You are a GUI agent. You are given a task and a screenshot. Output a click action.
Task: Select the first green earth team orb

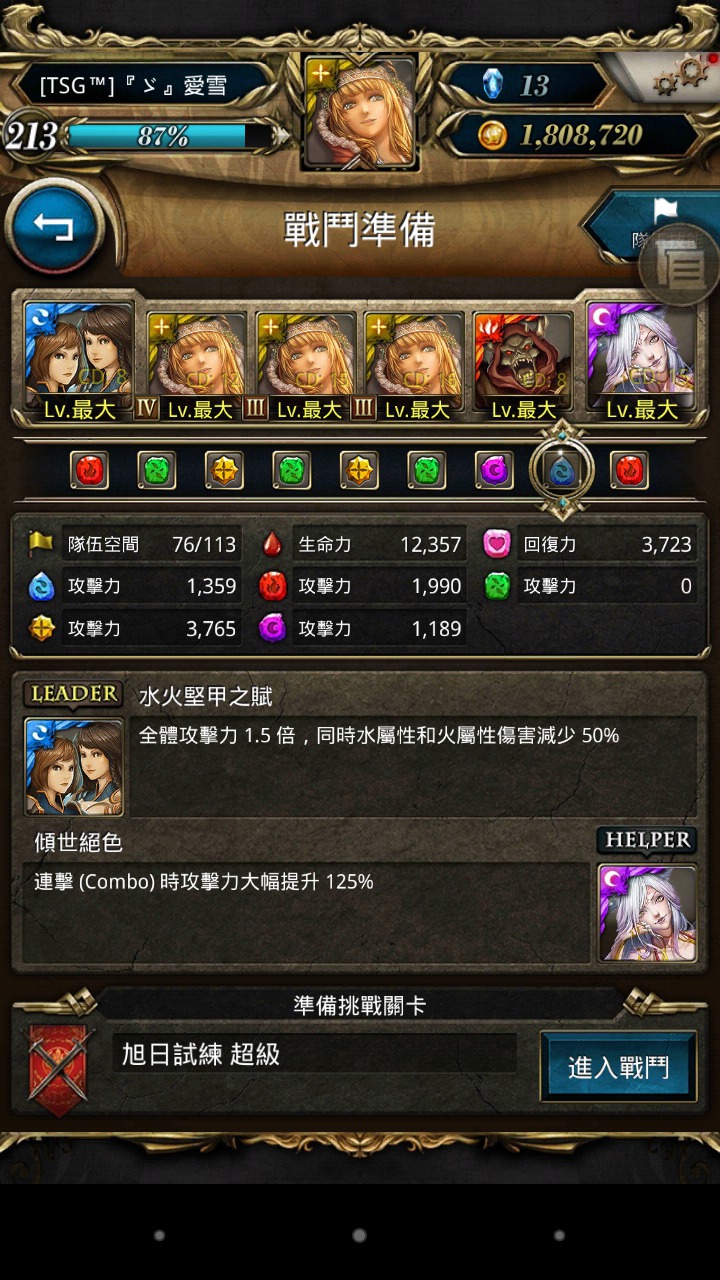pyautogui.click(x=157, y=469)
